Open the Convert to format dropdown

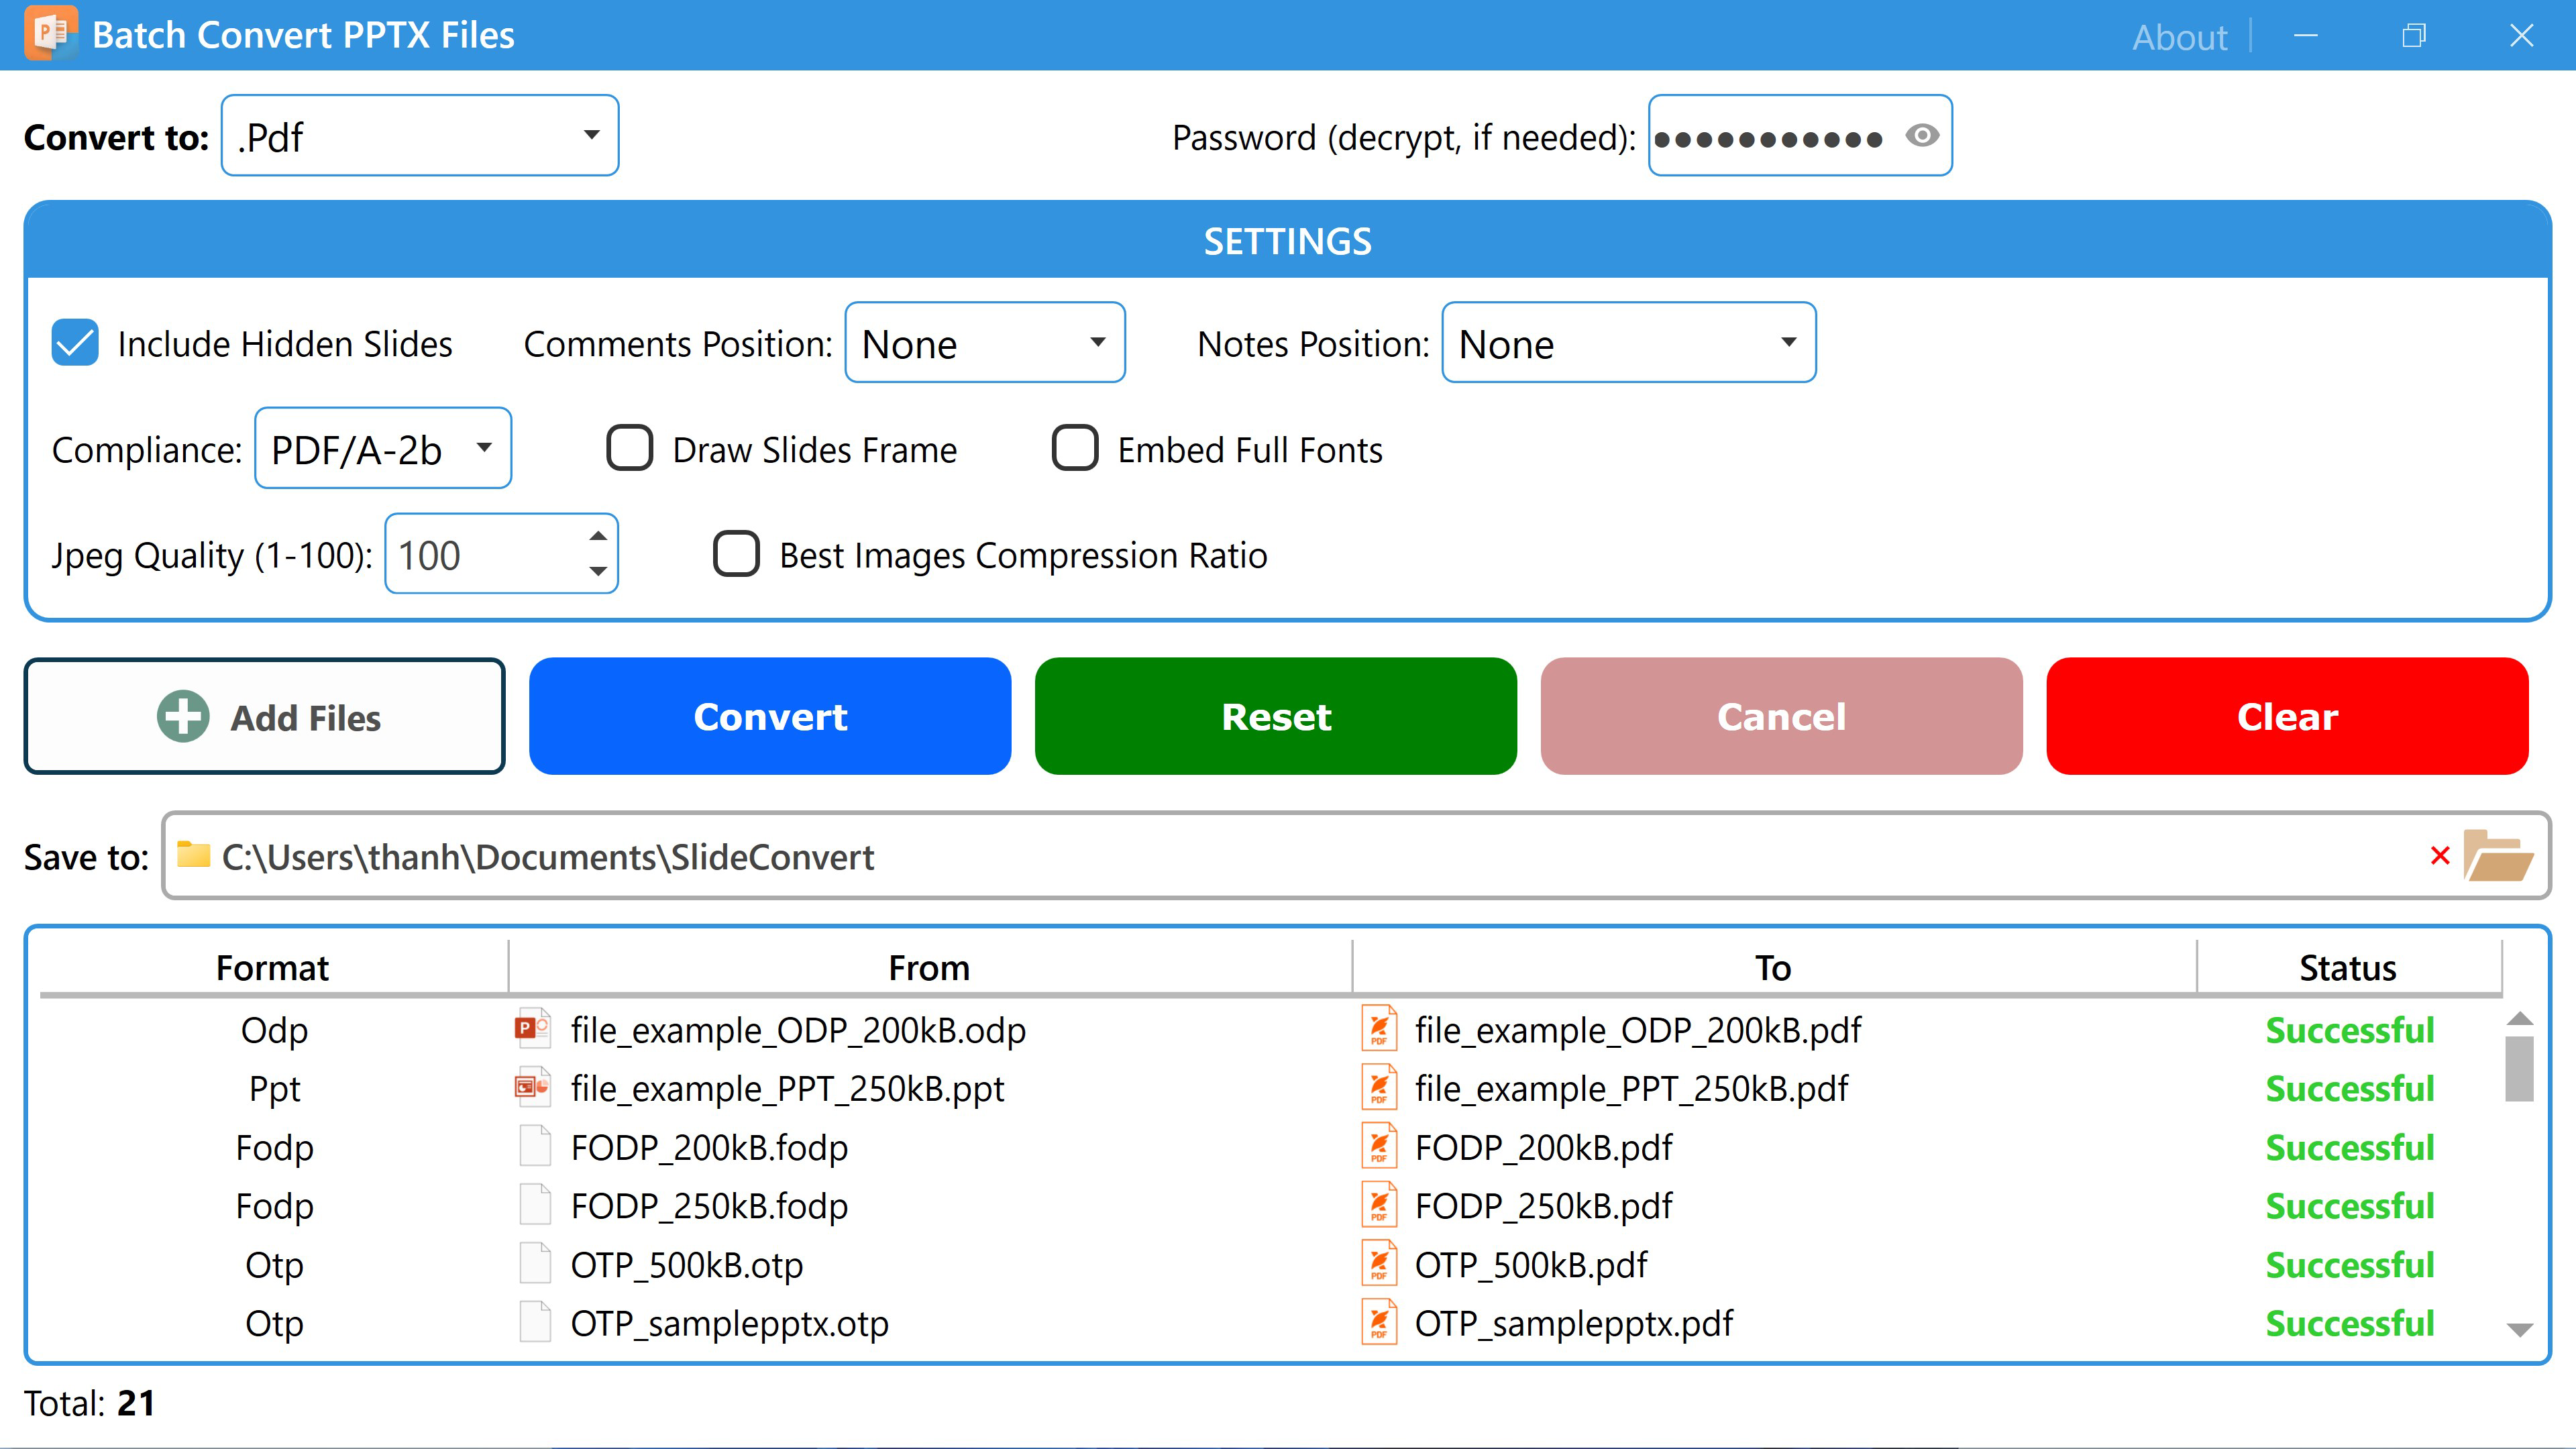click(x=420, y=135)
